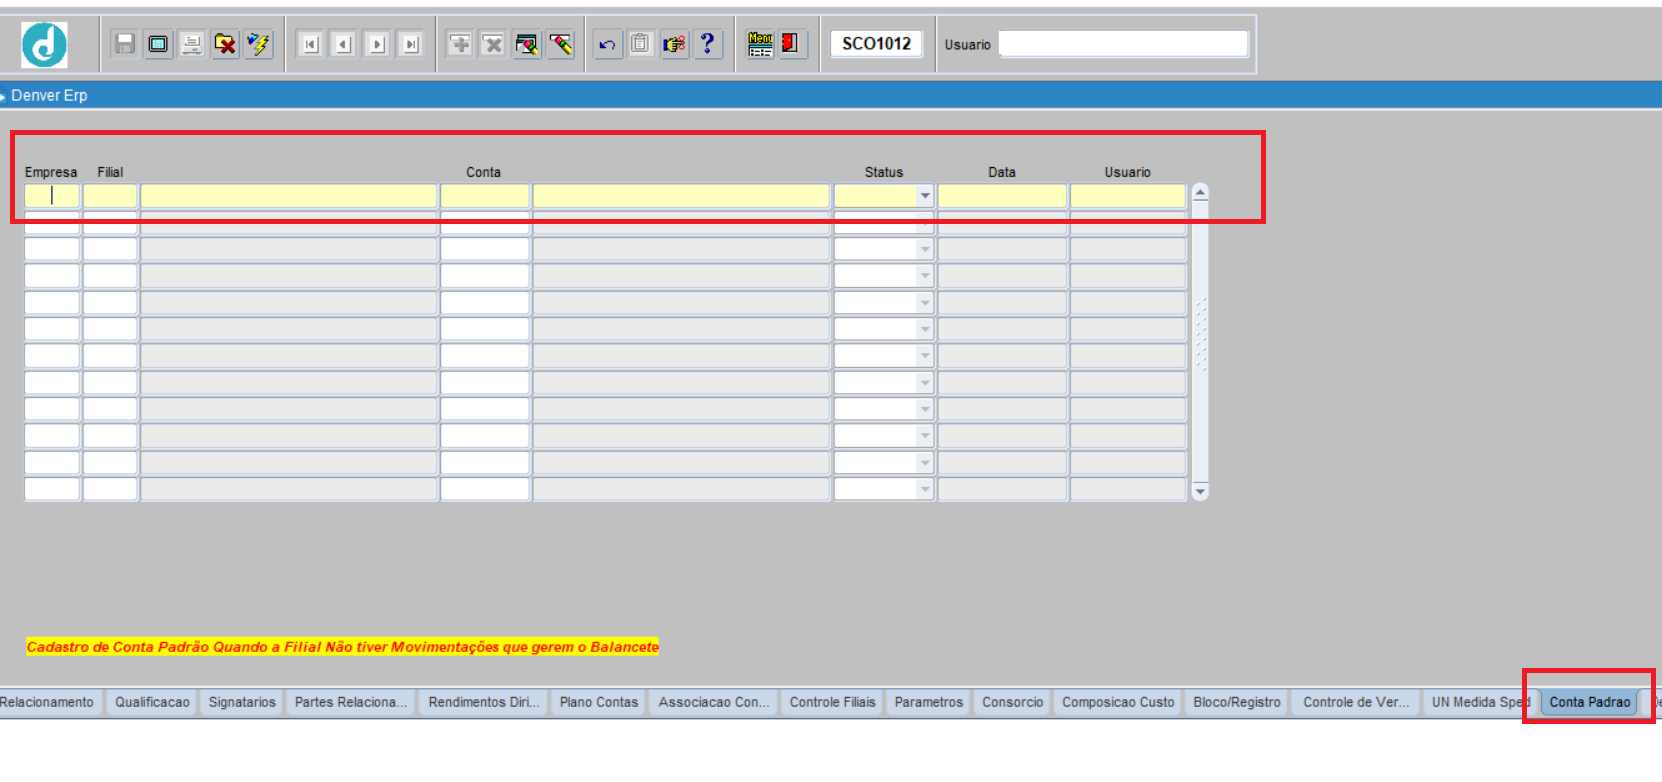Click the red door exit icon
Viewport: 1662px width, 782px height.
pyautogui.click(x=791, y=44)
